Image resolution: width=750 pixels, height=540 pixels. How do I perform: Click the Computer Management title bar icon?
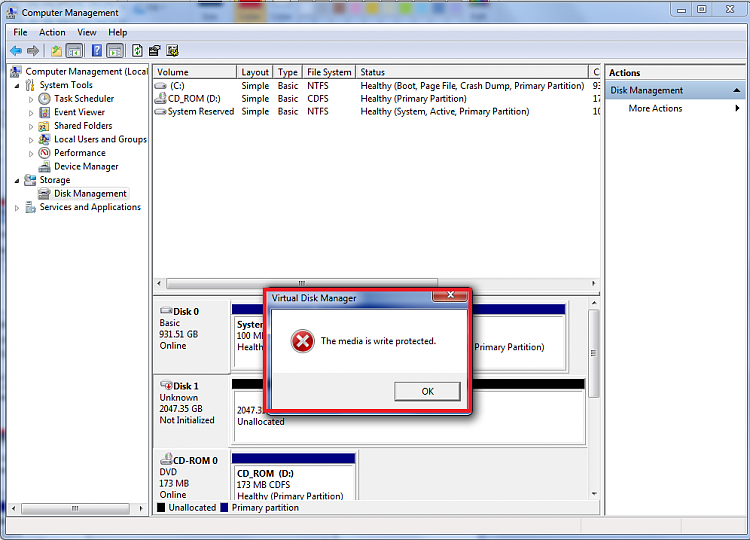tap(12, 12)
